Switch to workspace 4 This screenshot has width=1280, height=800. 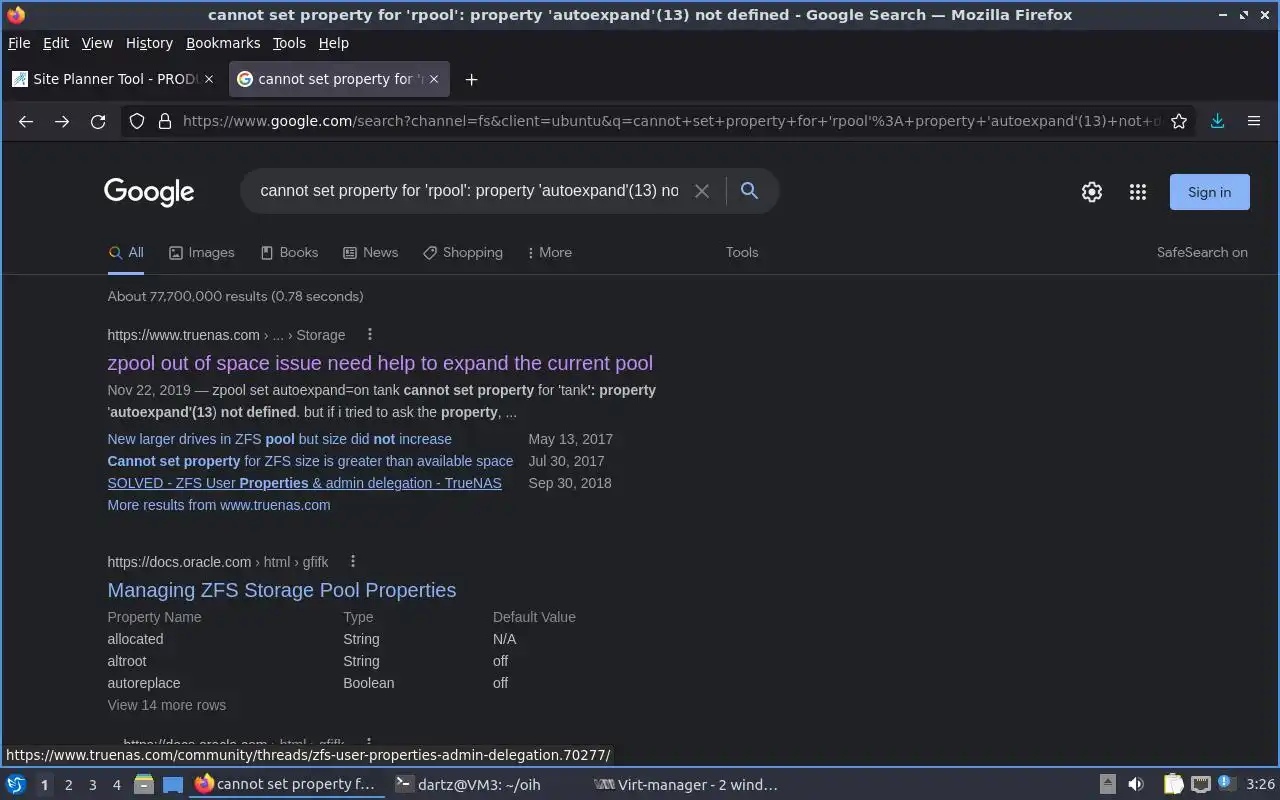pos(116,785)
